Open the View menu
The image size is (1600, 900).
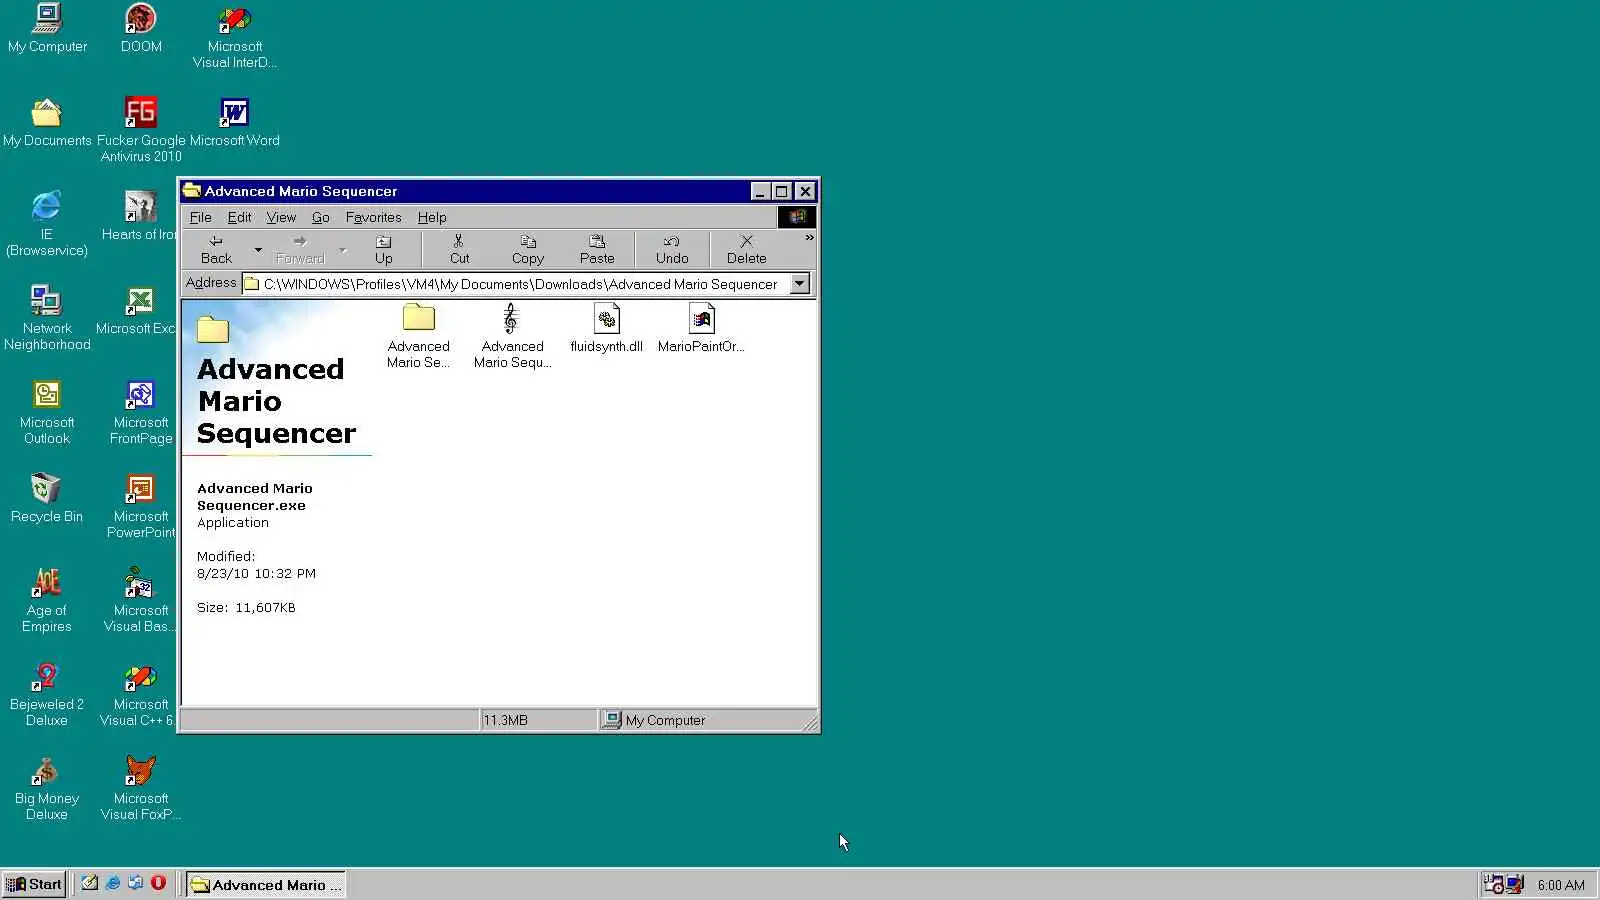281,217
